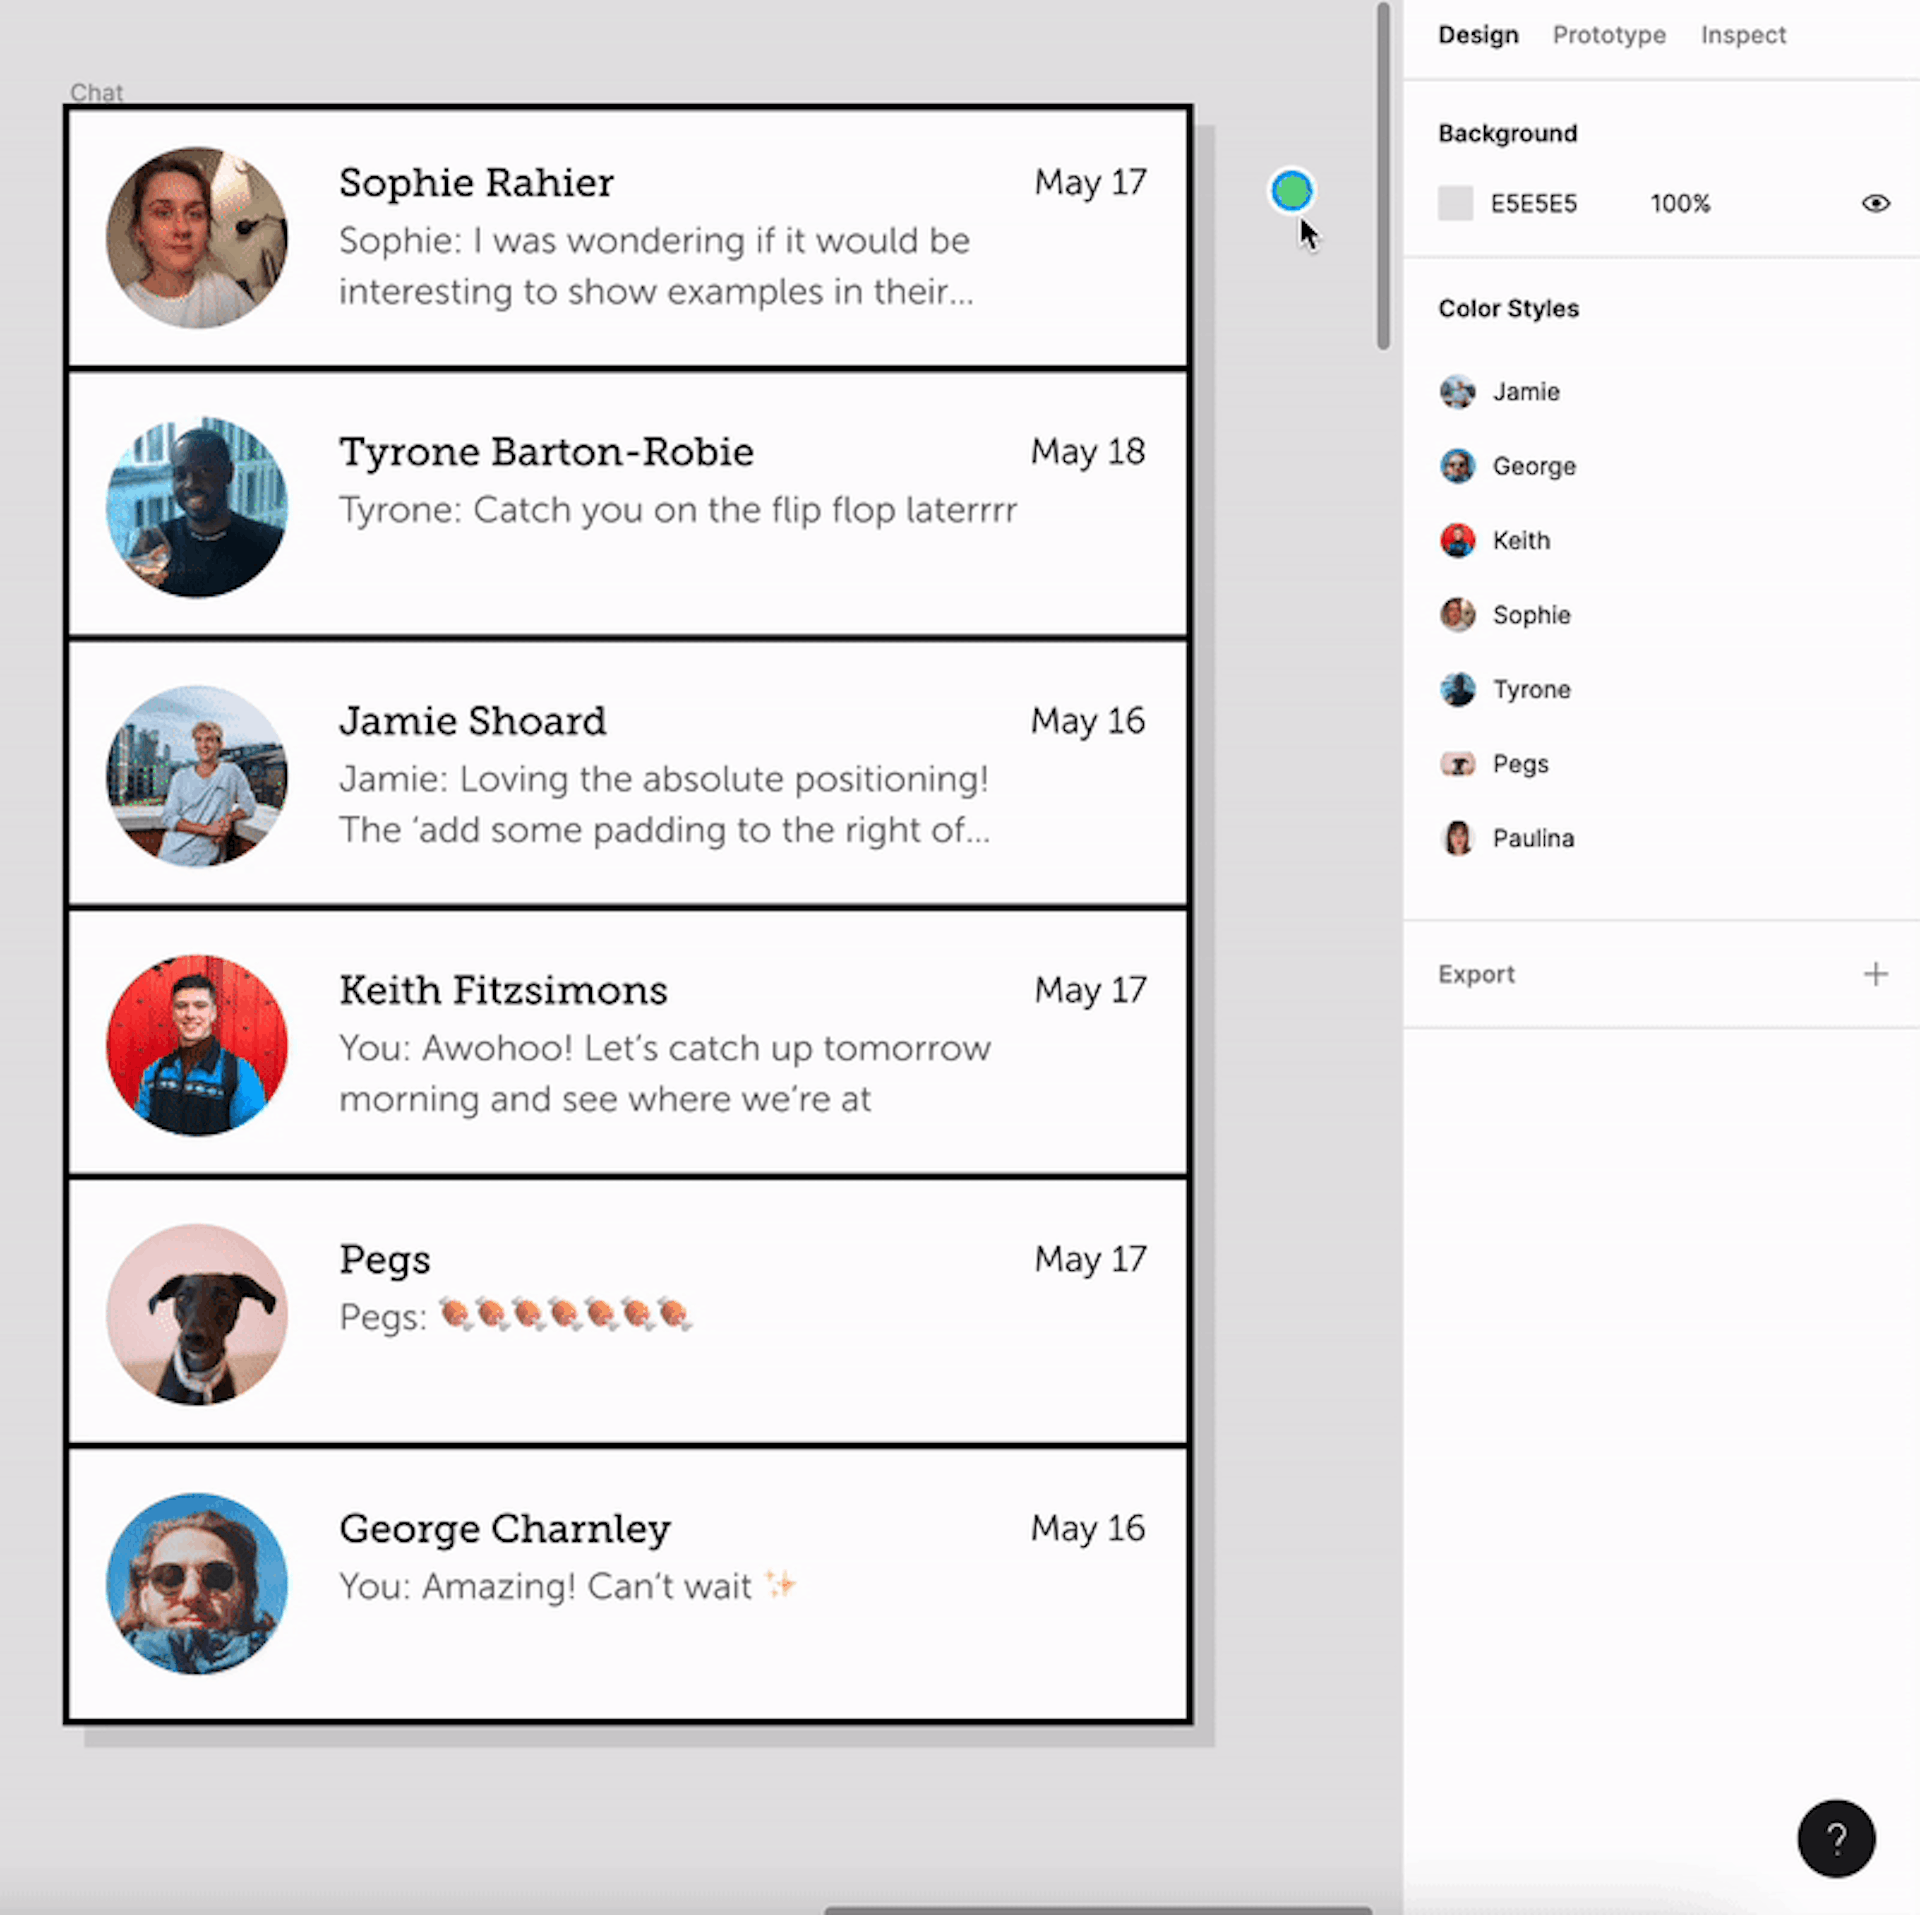Viewport: 1920px width, 1915px height.
Task: Add an export setting with plus icon
Action: click(1875, 974)
